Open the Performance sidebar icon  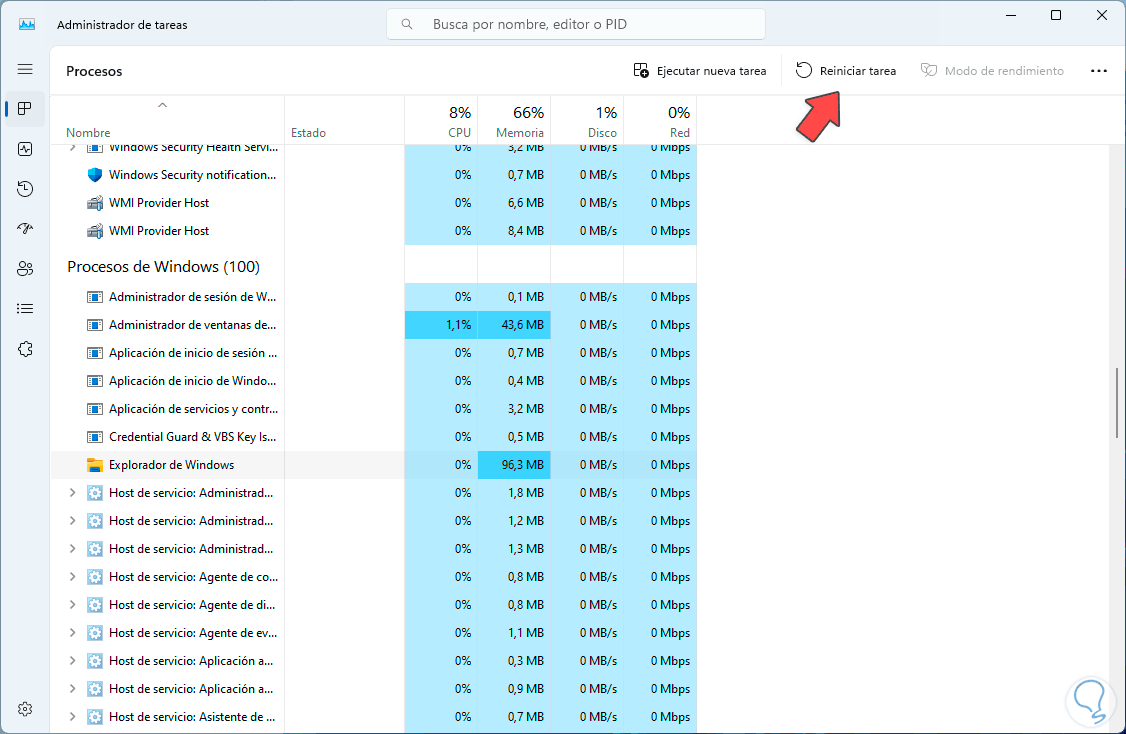(25, 149)
